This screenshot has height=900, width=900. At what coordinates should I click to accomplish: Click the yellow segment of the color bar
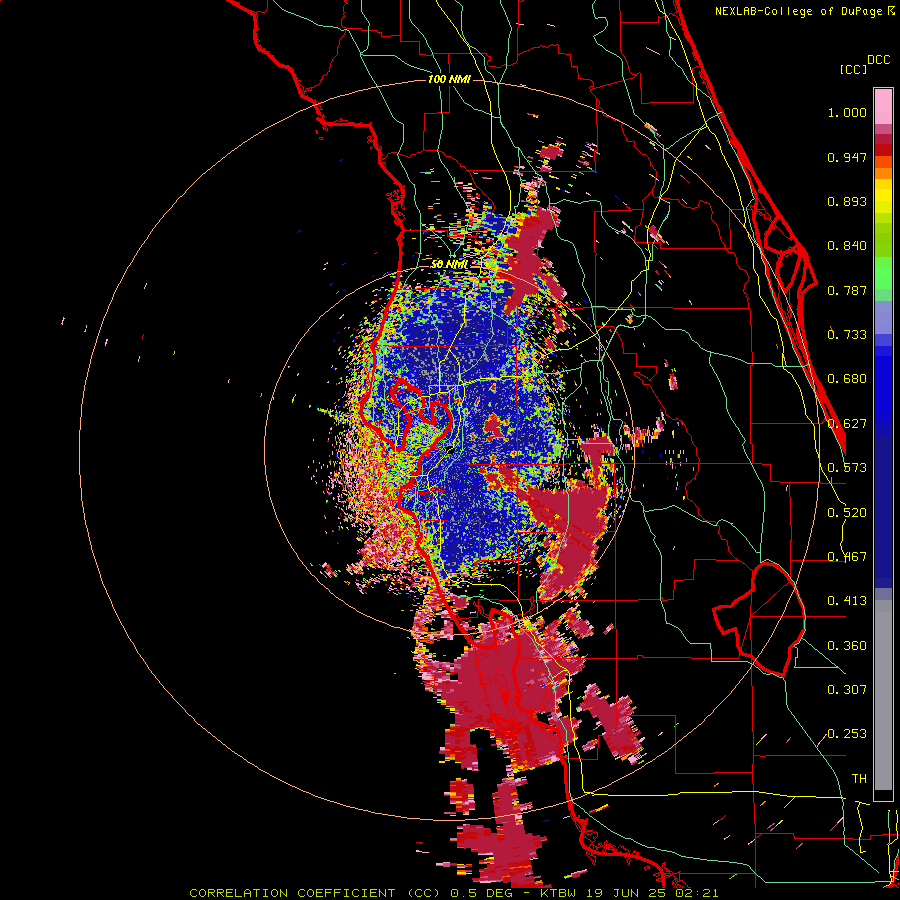pyautogui.click(x=883, y=198)
